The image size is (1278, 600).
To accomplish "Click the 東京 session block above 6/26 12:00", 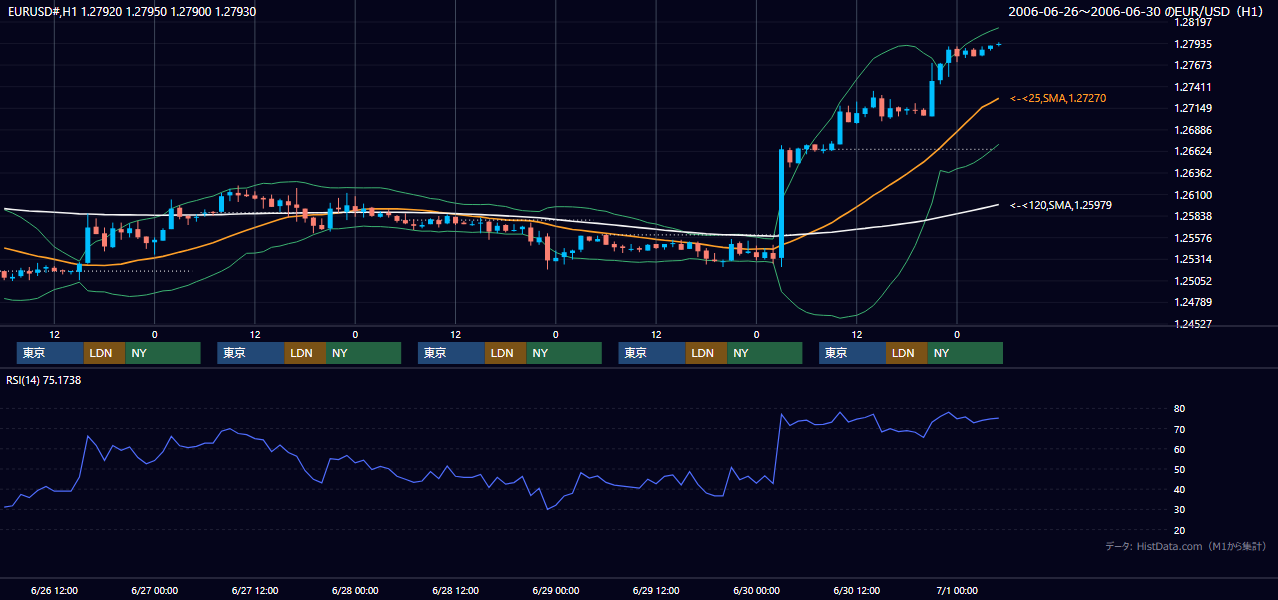I will (x=50, y=353).
